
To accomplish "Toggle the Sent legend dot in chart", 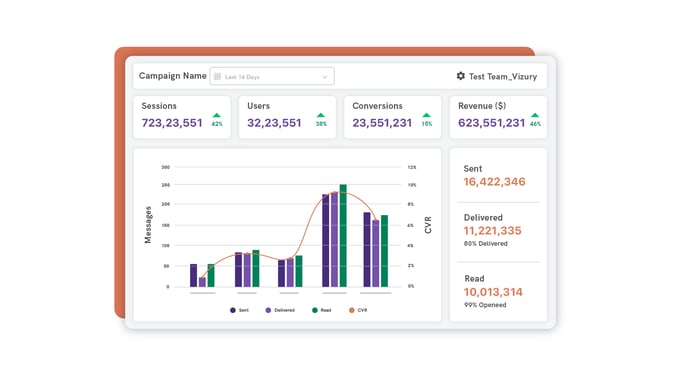I will pos(233,310).
